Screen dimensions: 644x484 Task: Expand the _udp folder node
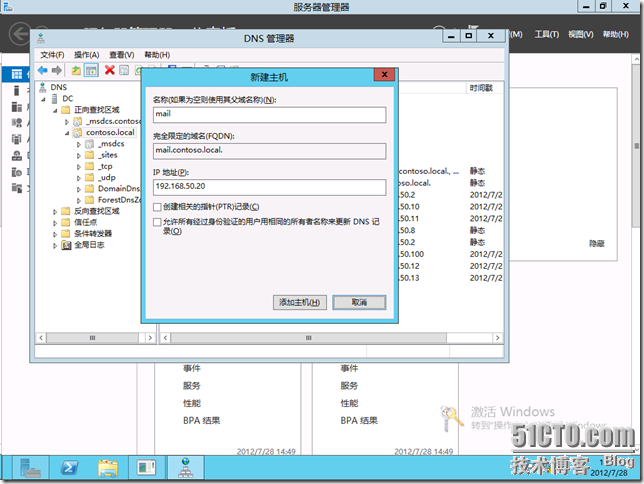pos(78,178)
